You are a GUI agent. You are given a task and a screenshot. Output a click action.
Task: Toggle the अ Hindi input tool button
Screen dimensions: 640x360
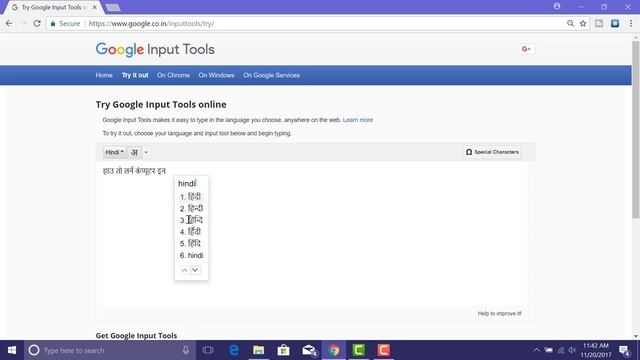point(134,152)
